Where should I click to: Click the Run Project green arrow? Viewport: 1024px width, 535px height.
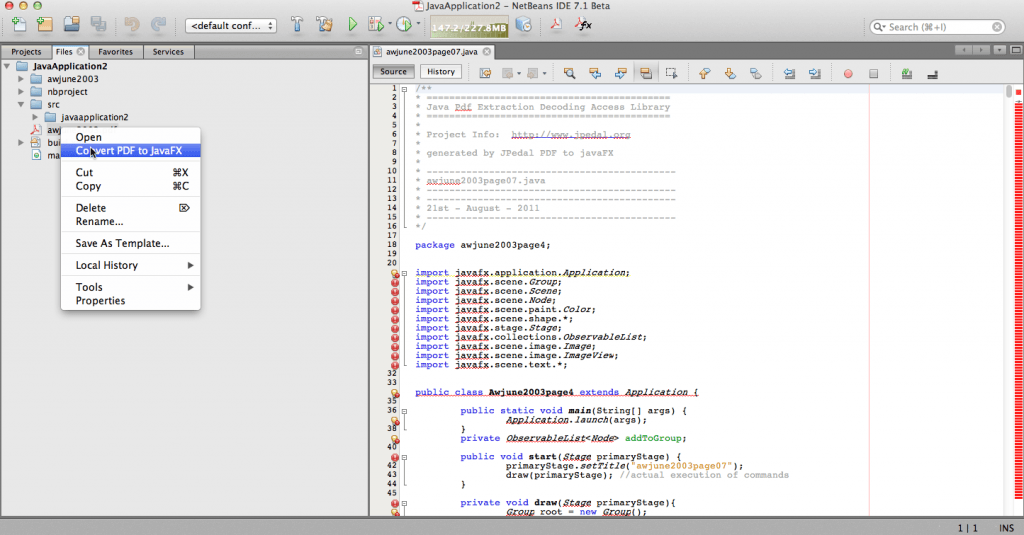tap(353, 24)
